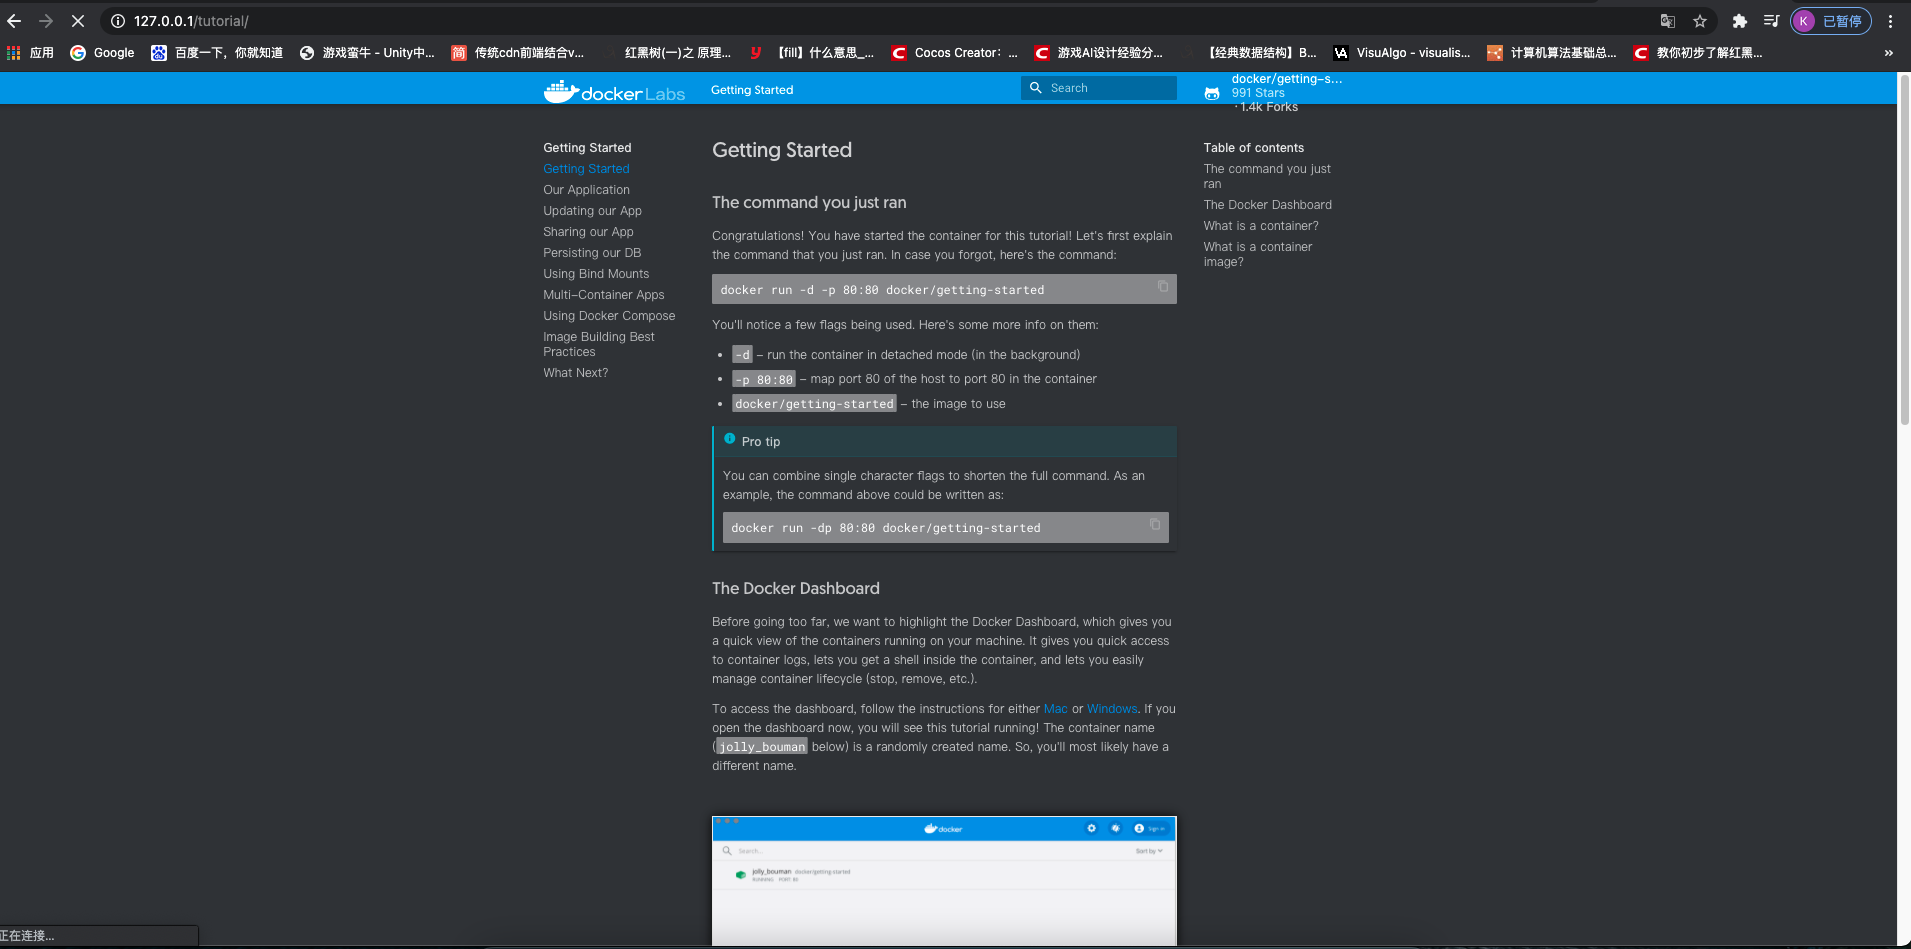This screenshot has width=1911, height=949.
Task: Open the 红黑树(一) bookmark
Action: (667, 53)
